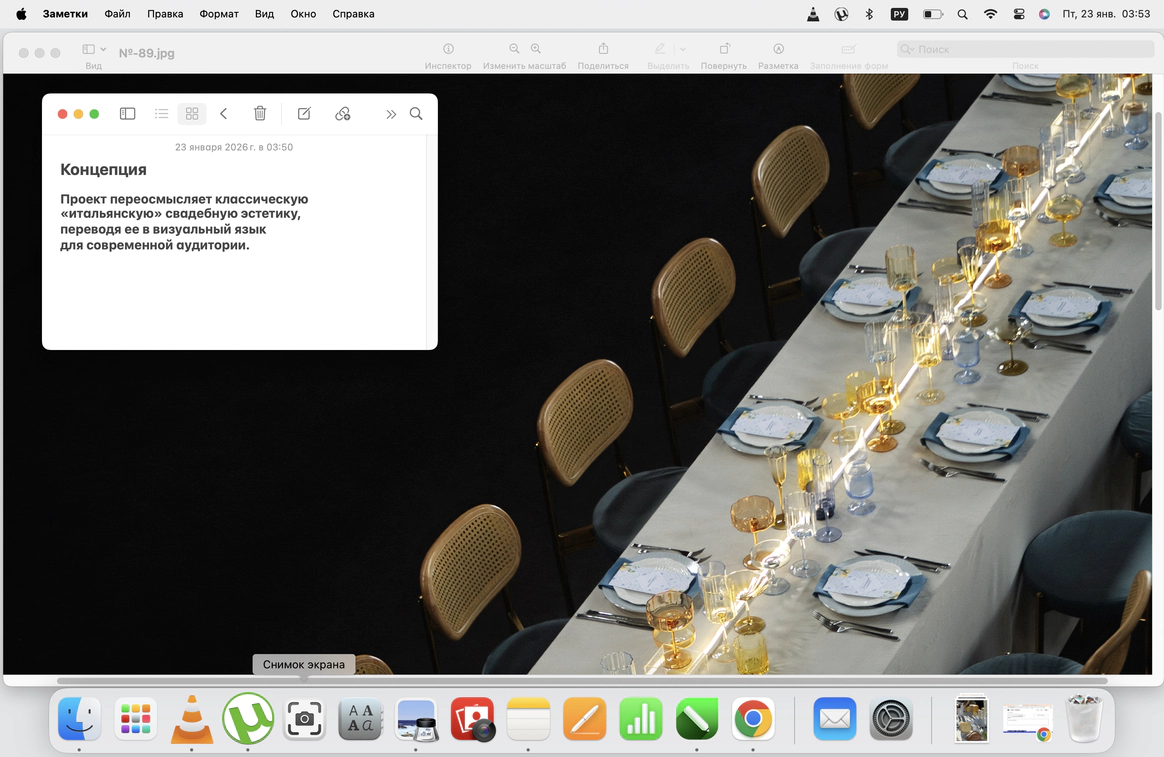Viewport: 1164px width, 757px height.
Task: Click the Поиск search field in Preview
Action: tap(1030, 49)
